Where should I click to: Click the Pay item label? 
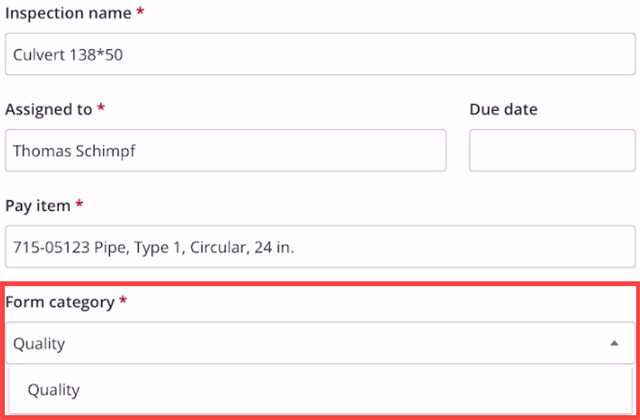(38, 205)
